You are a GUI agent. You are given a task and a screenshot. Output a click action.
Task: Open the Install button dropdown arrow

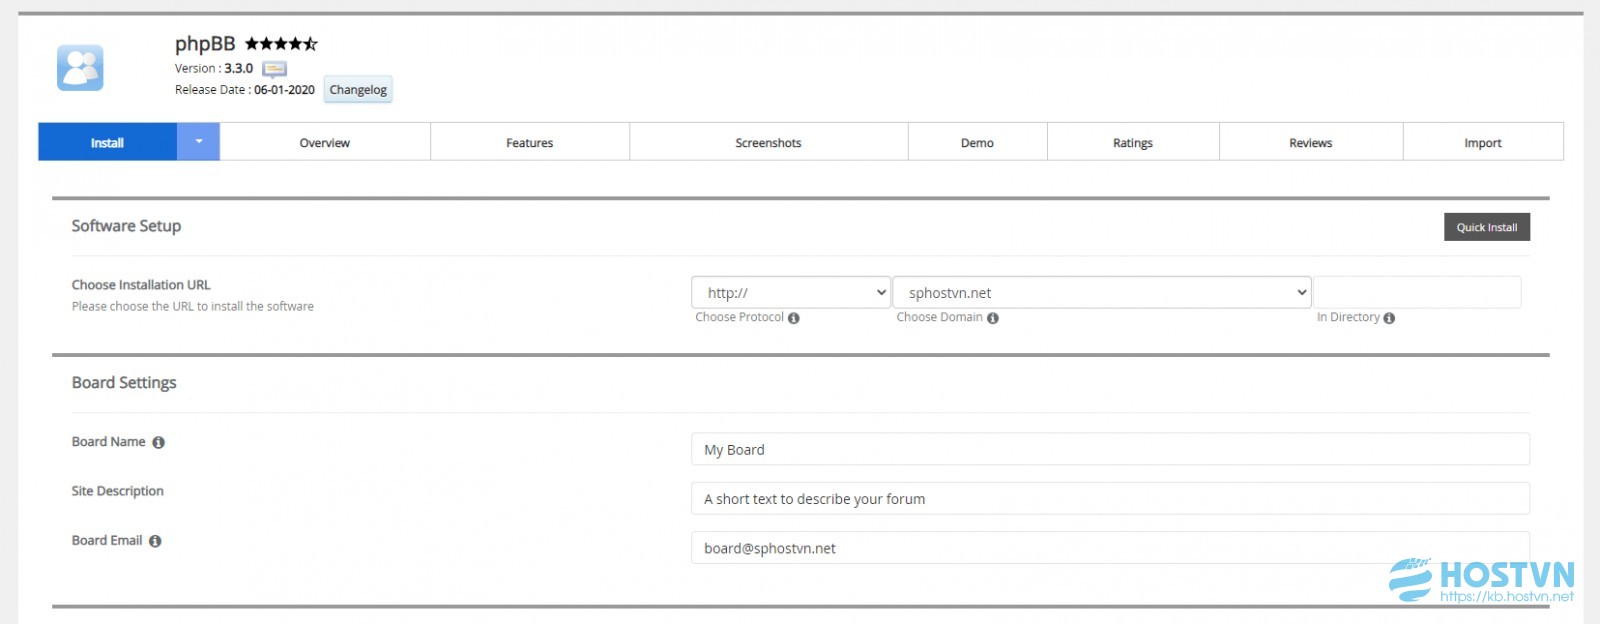pos(199,142)
